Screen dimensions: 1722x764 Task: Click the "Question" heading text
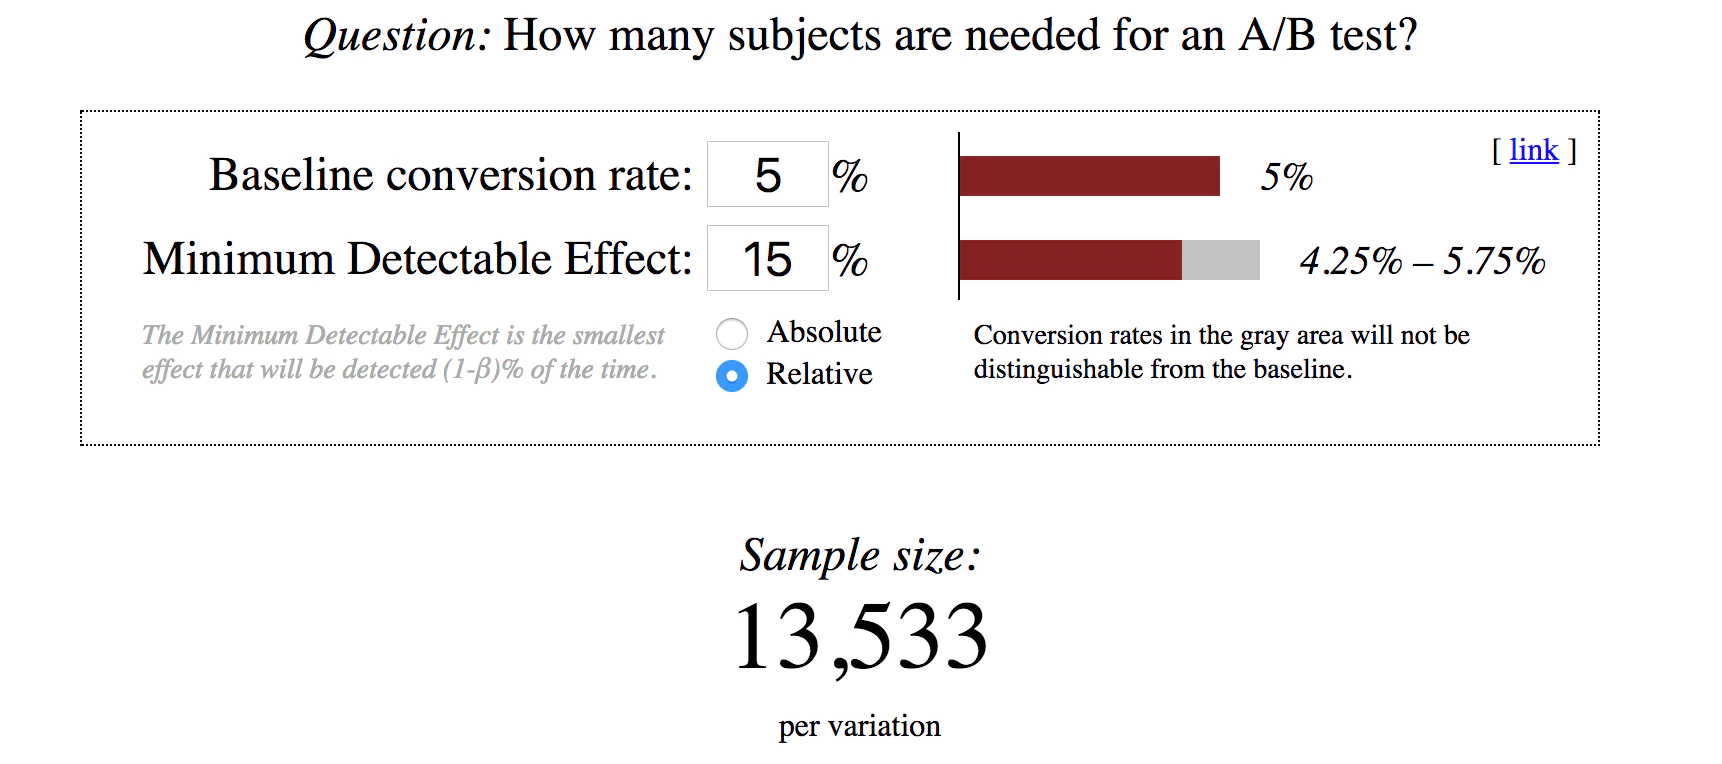point(860,36)
